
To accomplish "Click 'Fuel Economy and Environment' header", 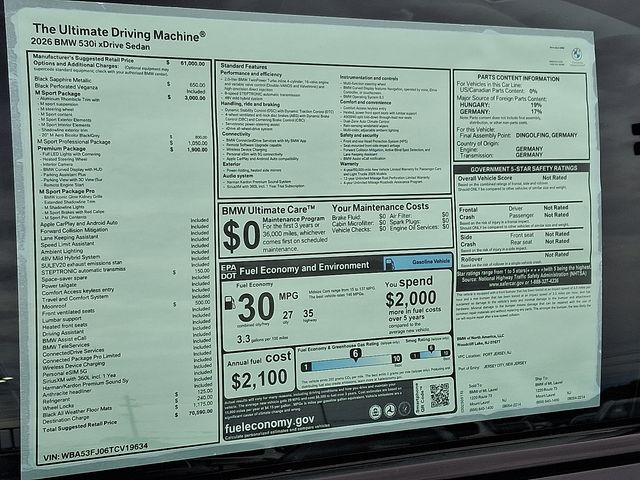I will tap(304, 268).
